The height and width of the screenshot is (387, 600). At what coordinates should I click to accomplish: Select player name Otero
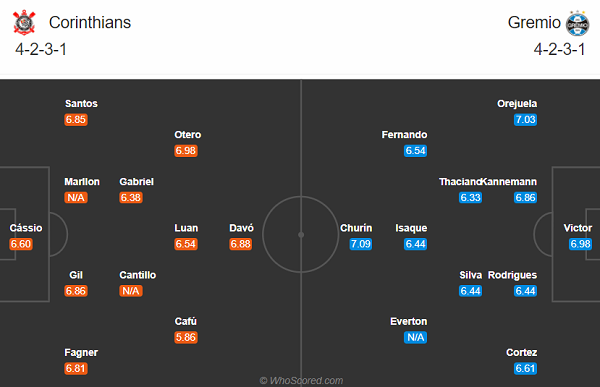(x=188, y=135)
